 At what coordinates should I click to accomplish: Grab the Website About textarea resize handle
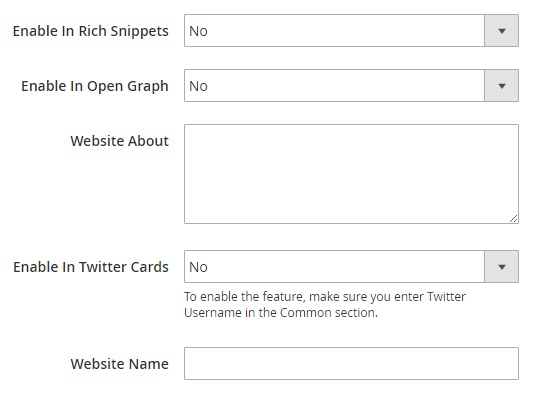point(513,219)
